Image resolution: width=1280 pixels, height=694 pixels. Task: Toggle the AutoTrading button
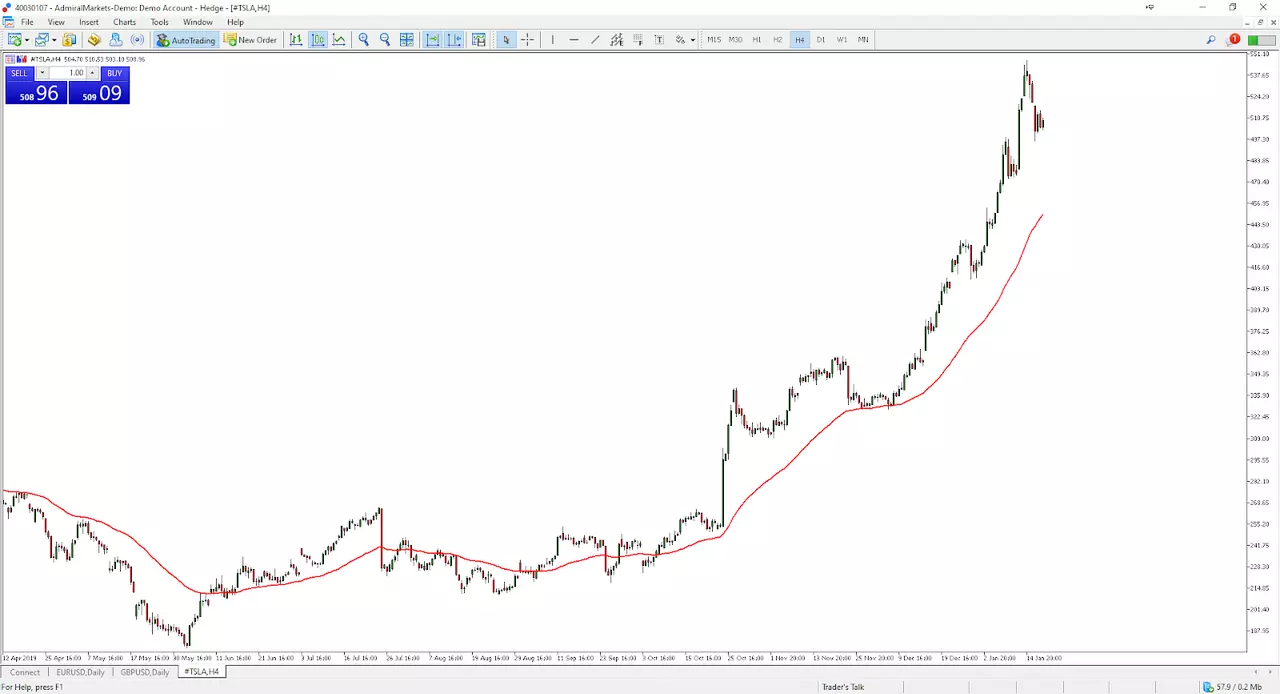pos(186,40)
